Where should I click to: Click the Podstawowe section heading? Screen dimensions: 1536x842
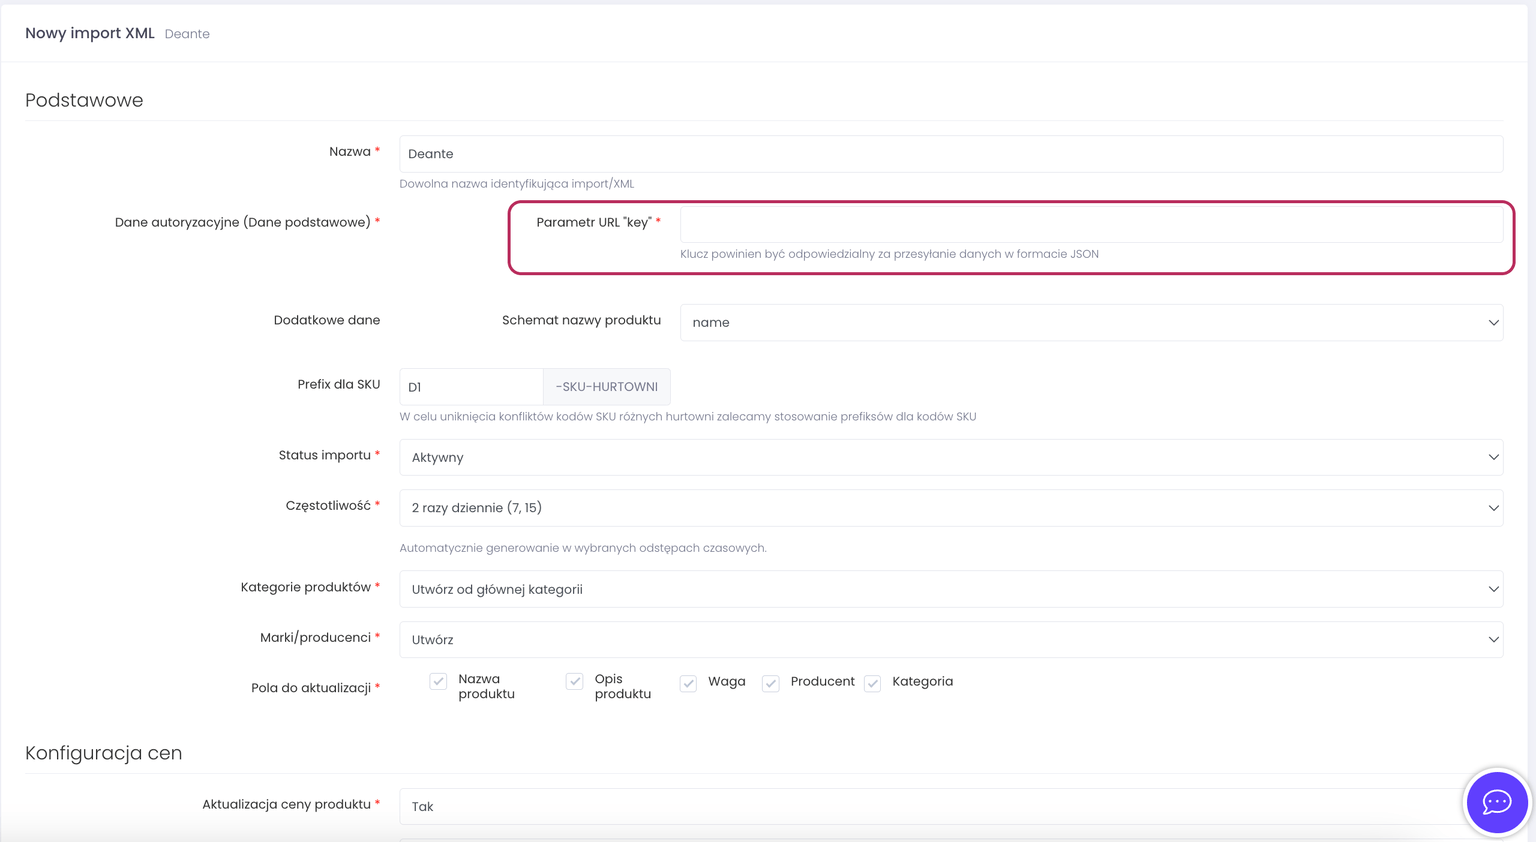pyautogui.click(x=84, y=100)
